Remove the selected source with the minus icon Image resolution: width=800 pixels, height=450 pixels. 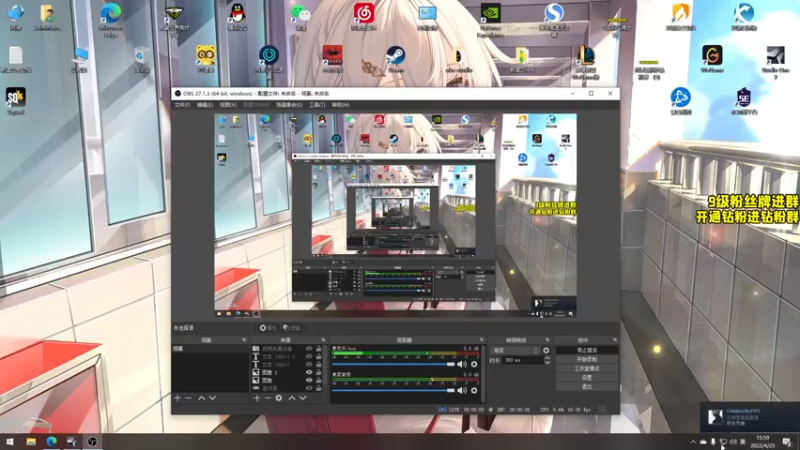pos(267,398)
